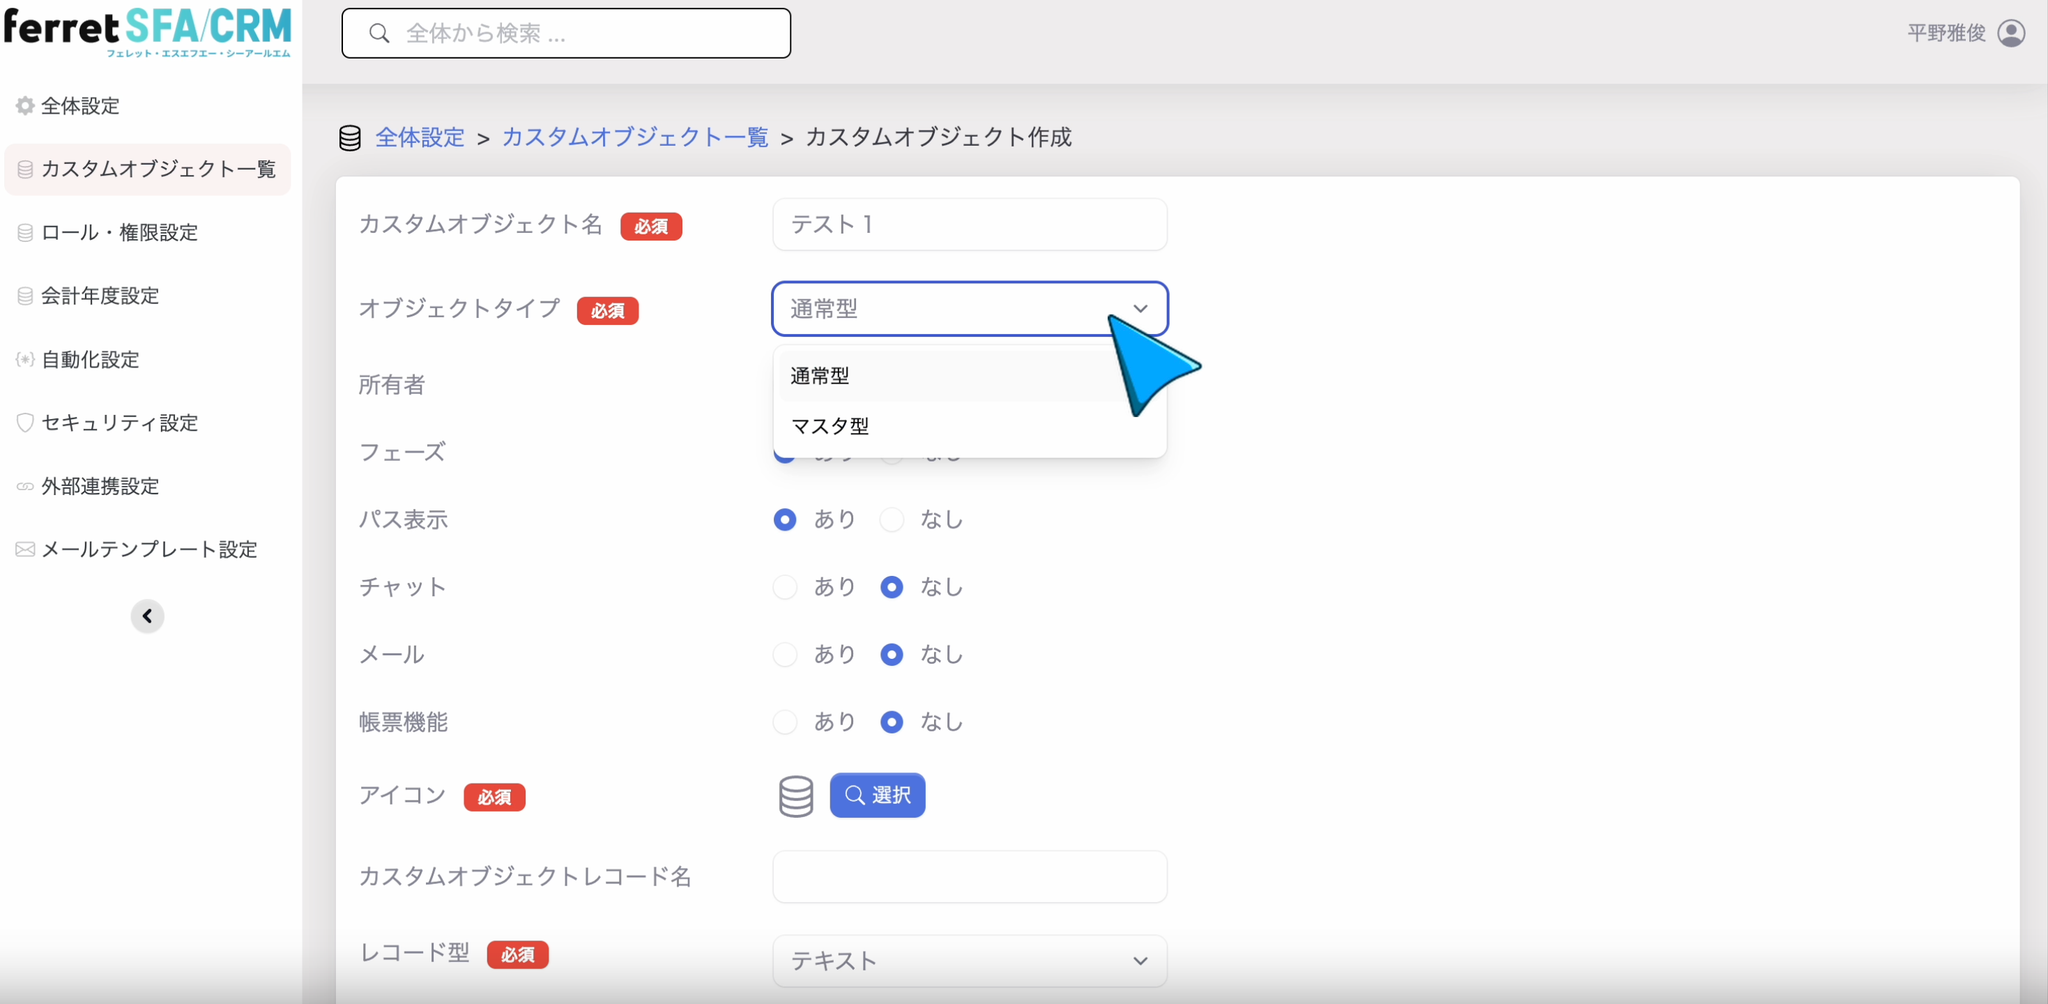Image resolution: width=2048 pixels, height=1004 pixels.
Task: Open 会計年度設定 in the sidebar
Action: point(100,296)
